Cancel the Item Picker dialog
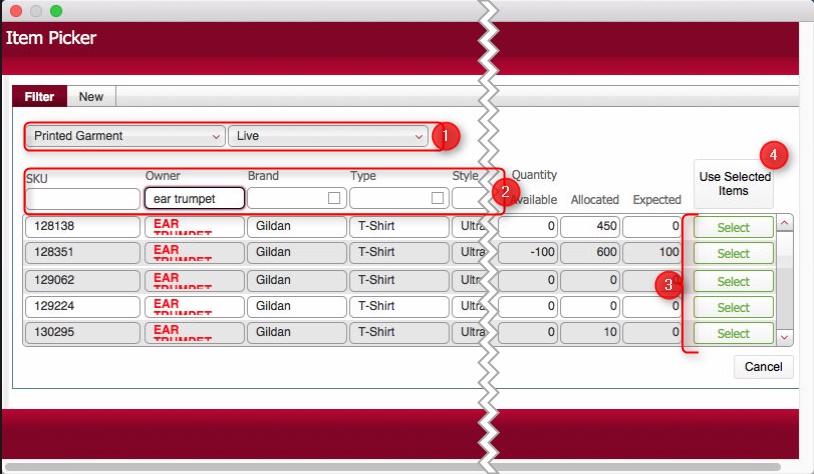This screenshot has height=474, width=814. point(763,367)
